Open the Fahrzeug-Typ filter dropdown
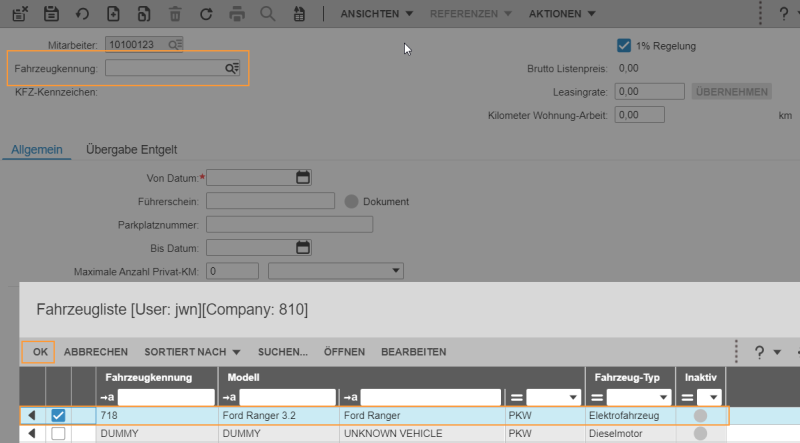 click(x=638, y=397)
